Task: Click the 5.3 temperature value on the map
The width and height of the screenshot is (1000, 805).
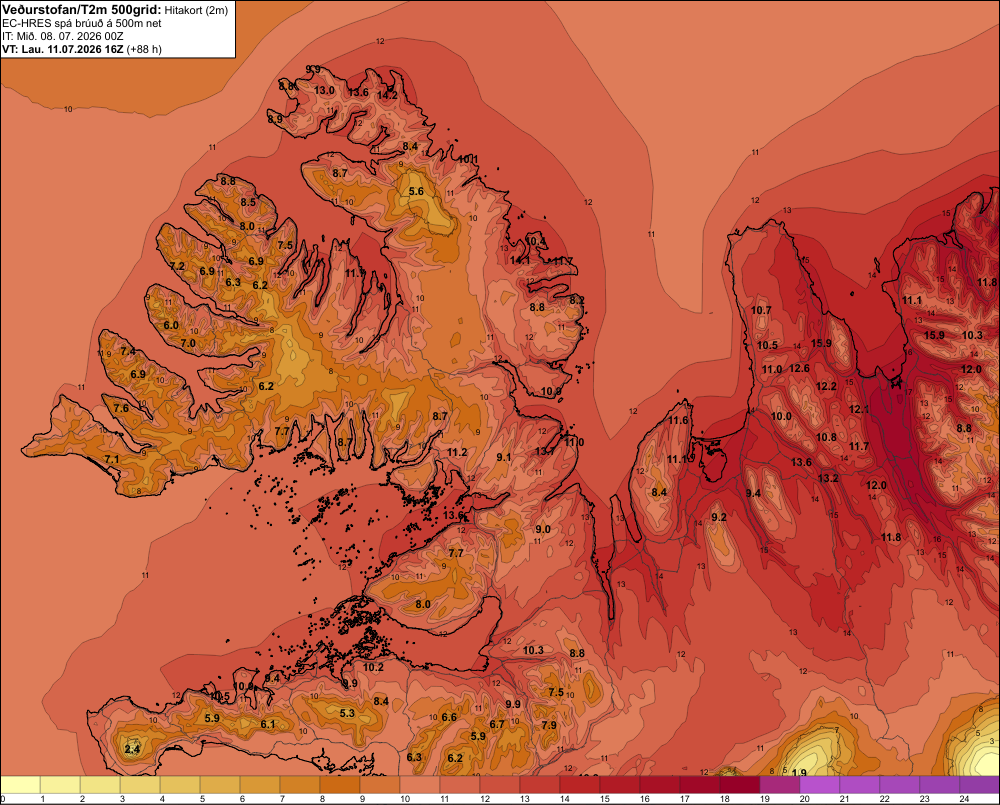Action: coord(347,713)
